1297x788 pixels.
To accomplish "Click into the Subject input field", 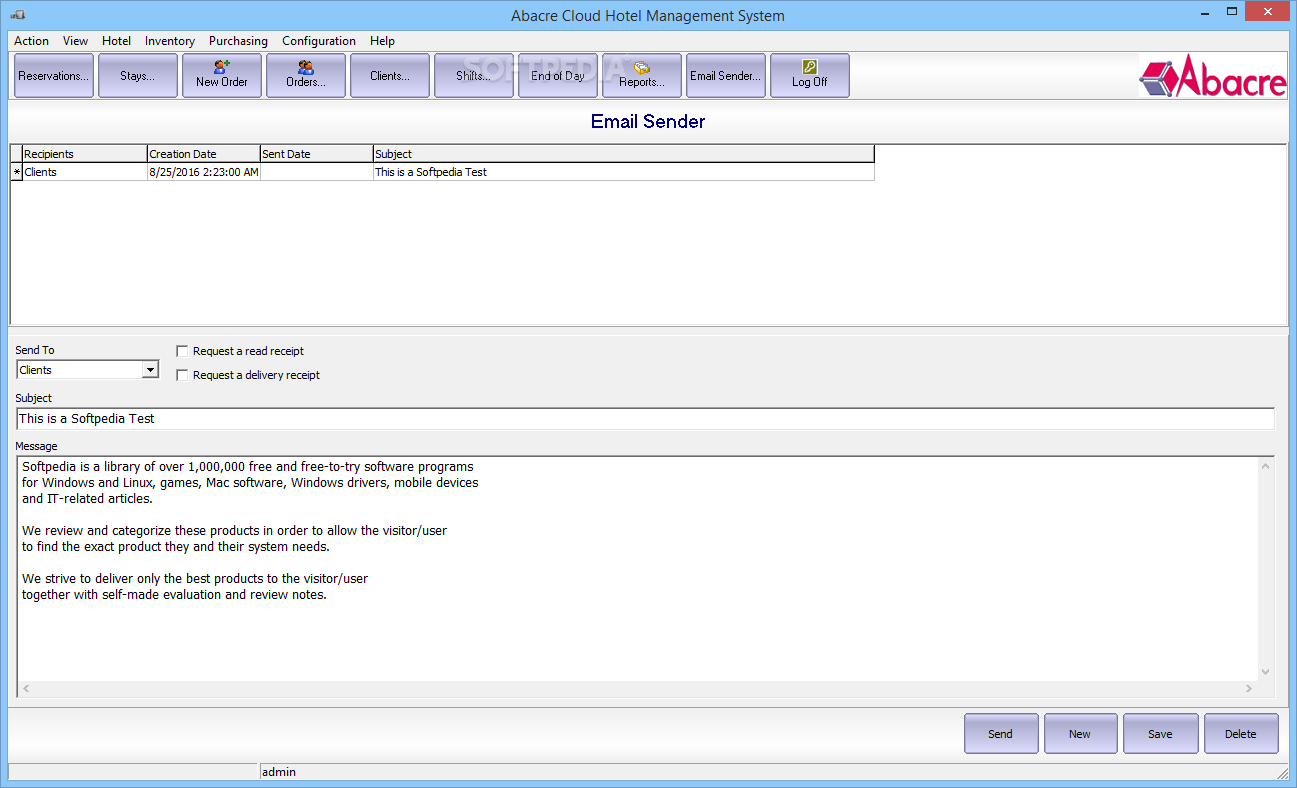I will point(646,419).
